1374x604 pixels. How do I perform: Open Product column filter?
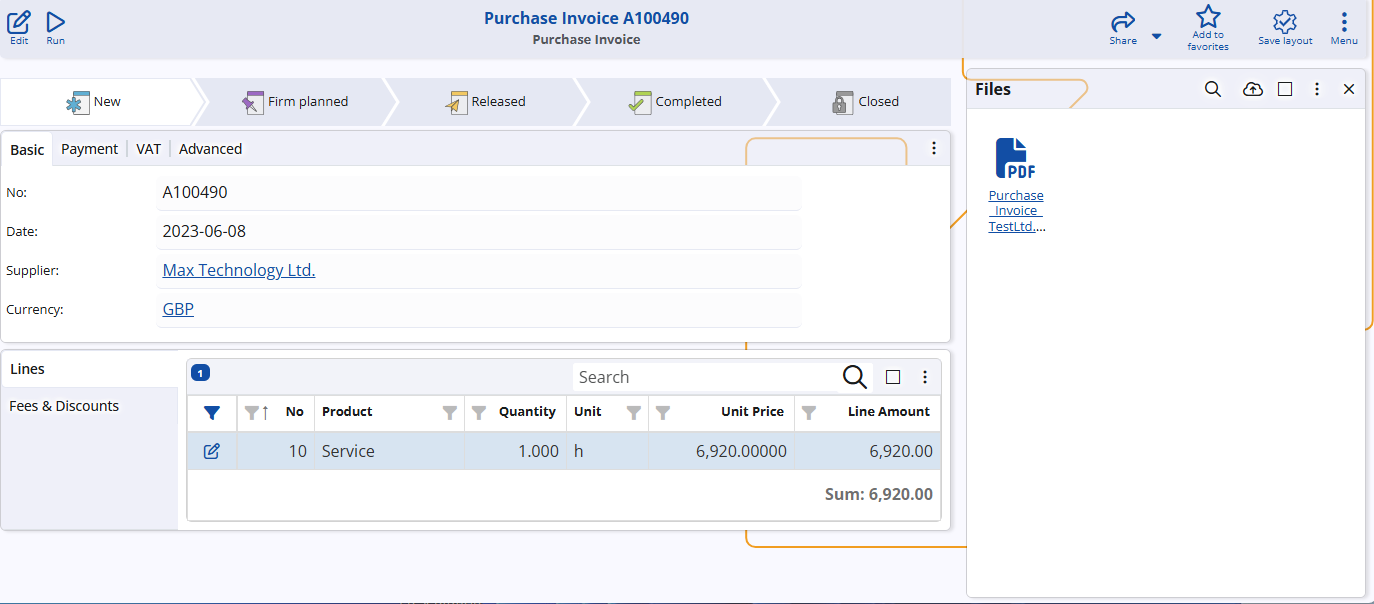coord(450,412)
